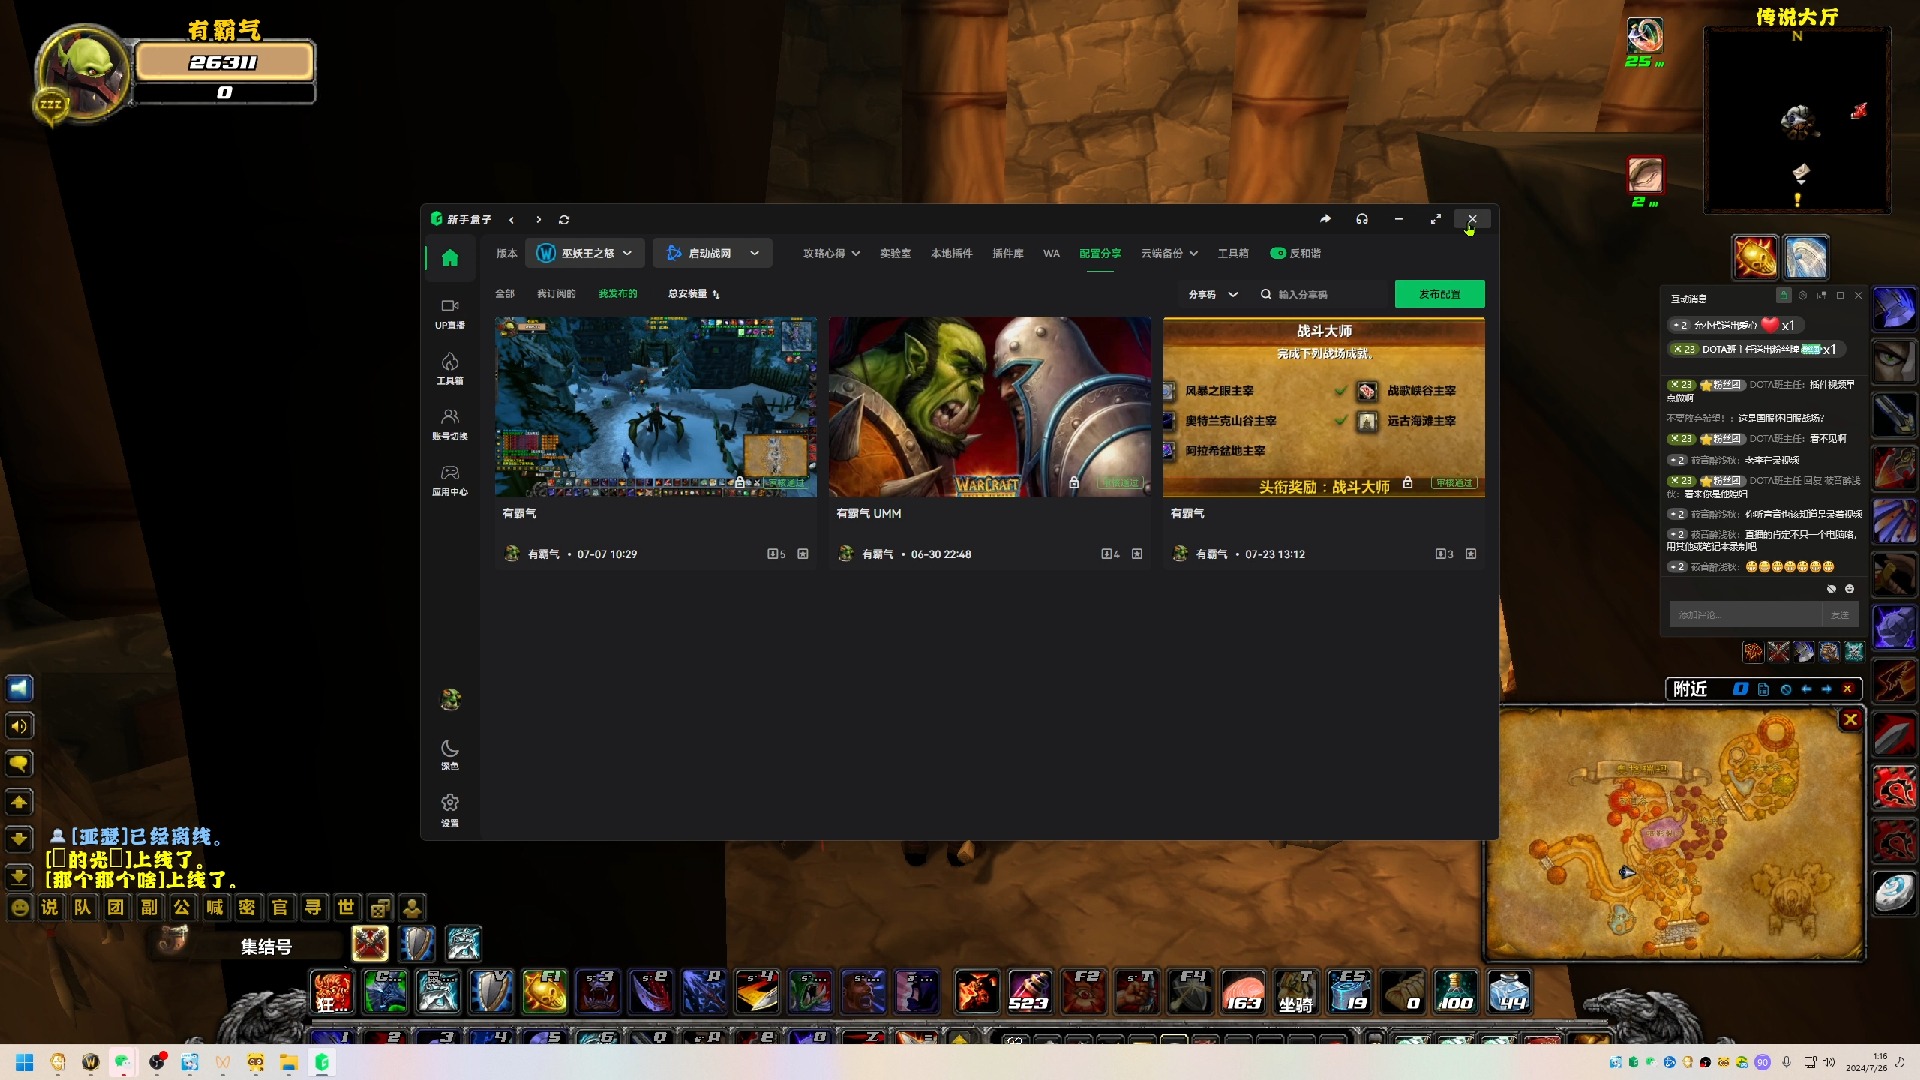Go back with the left navigation arrow

(511, 220)
